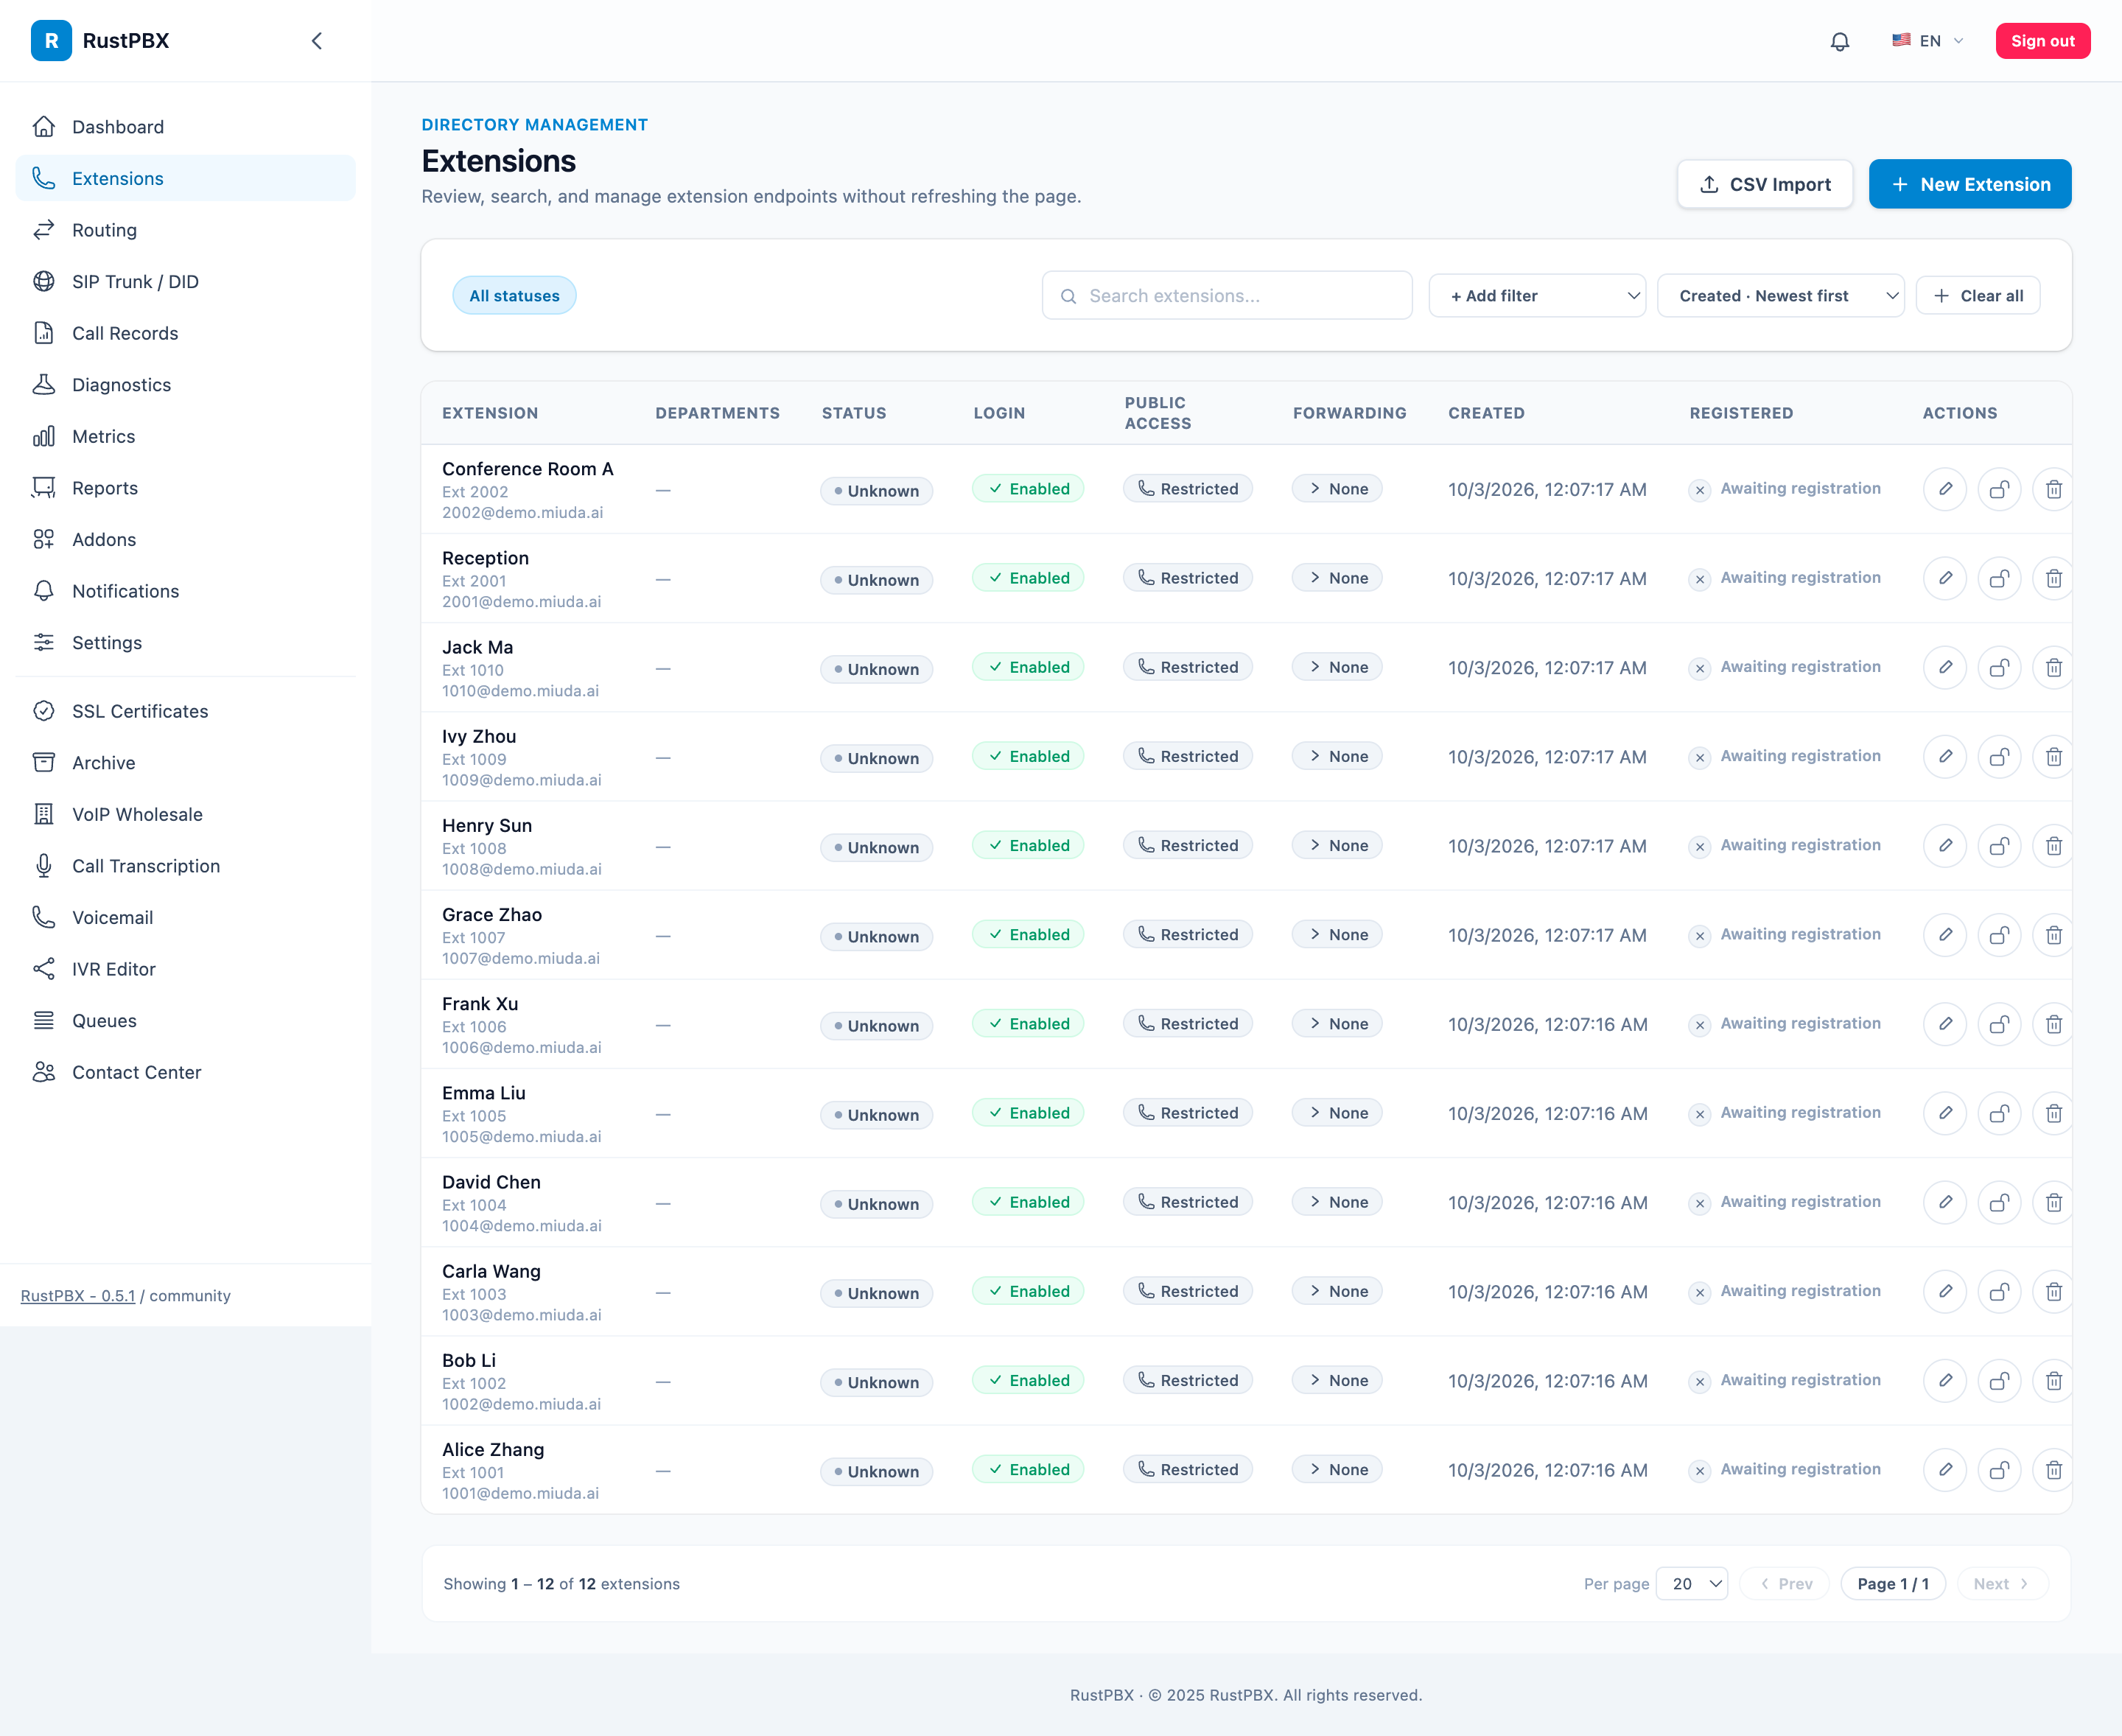This screenshot has width=2122, height=1736.
Task: Click the RustPBX logo icon
Action: tap(51, 41)
